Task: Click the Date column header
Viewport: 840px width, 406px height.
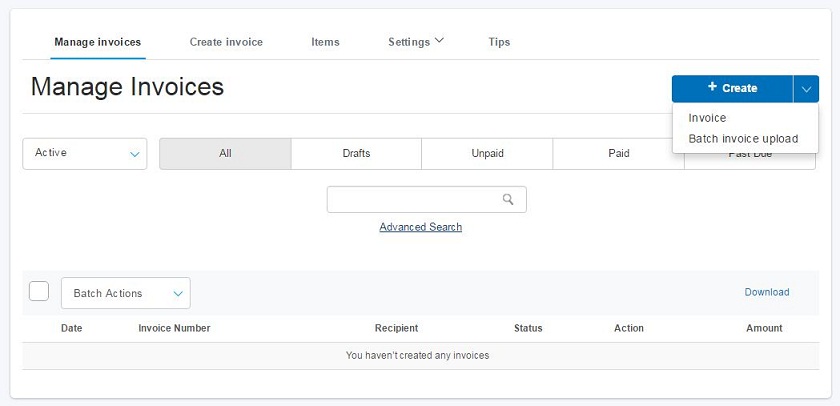Action: point(72,328)
